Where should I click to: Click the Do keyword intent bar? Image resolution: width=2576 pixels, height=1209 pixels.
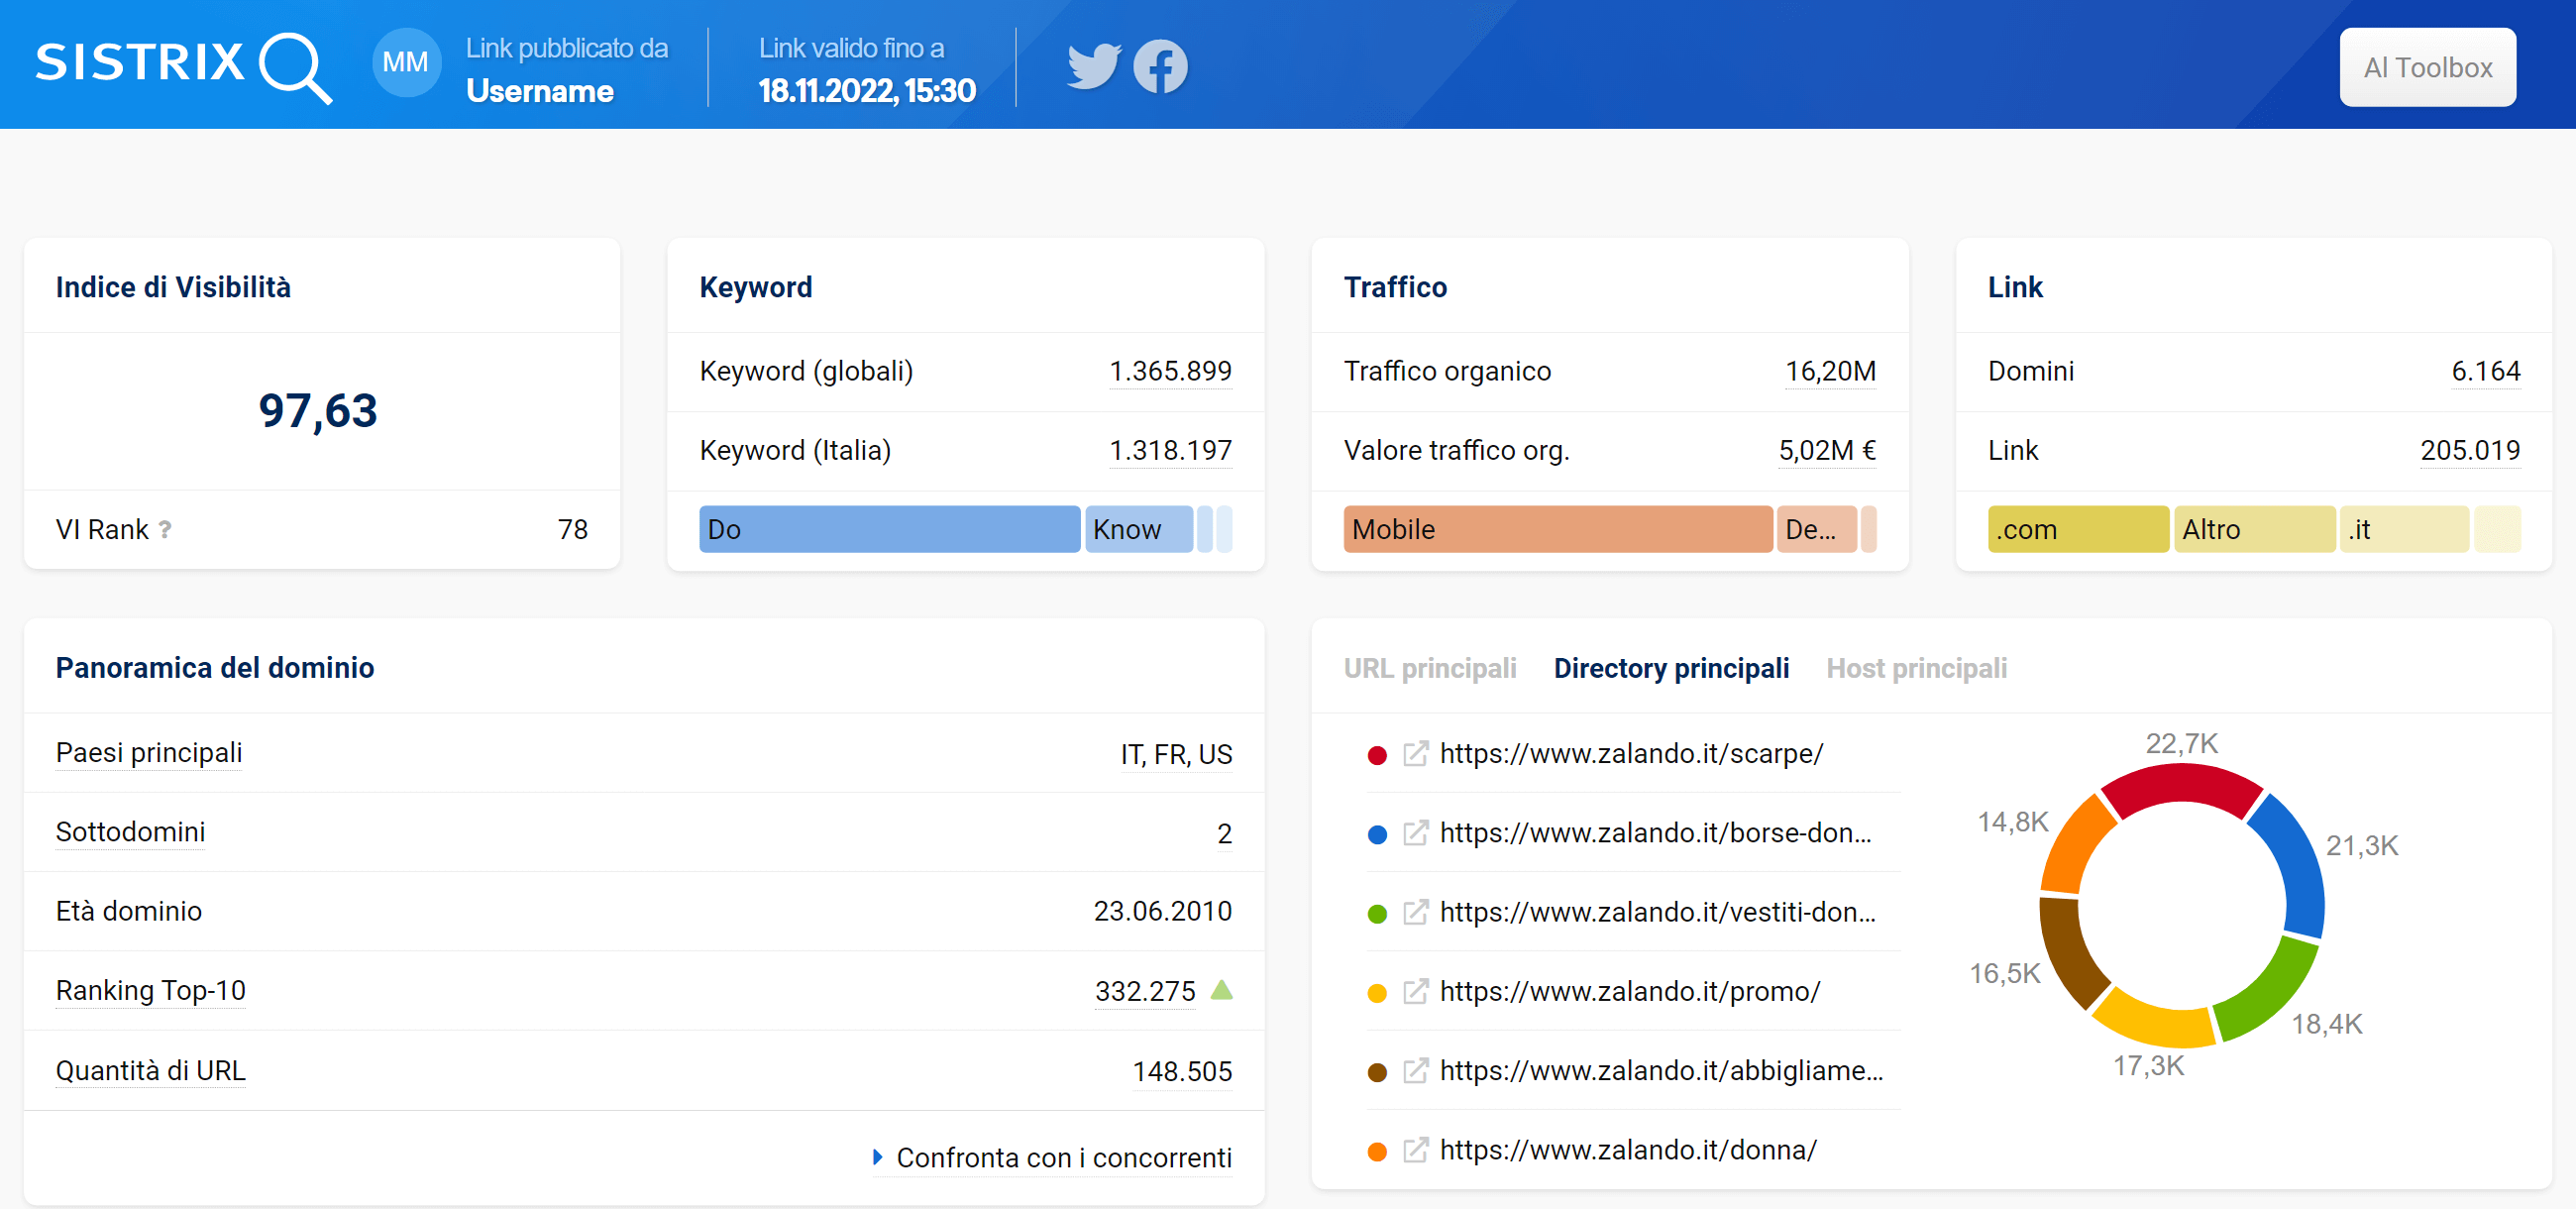(889, 529)
